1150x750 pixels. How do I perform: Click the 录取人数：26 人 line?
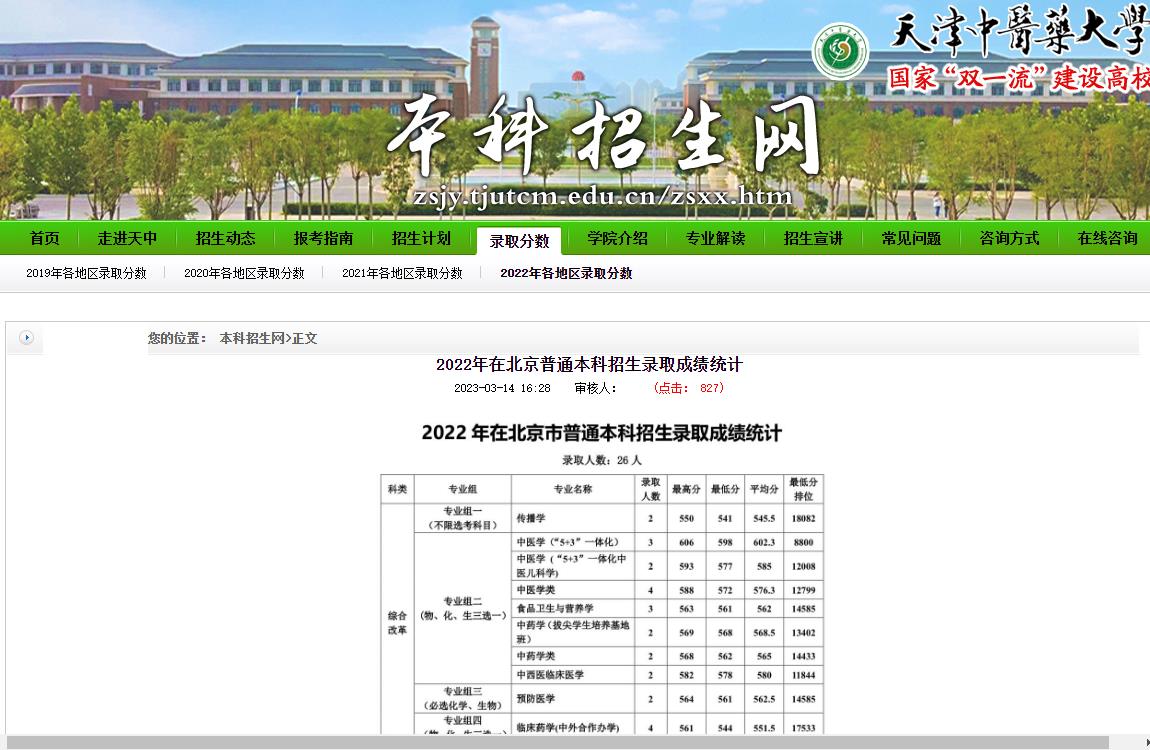602,460
